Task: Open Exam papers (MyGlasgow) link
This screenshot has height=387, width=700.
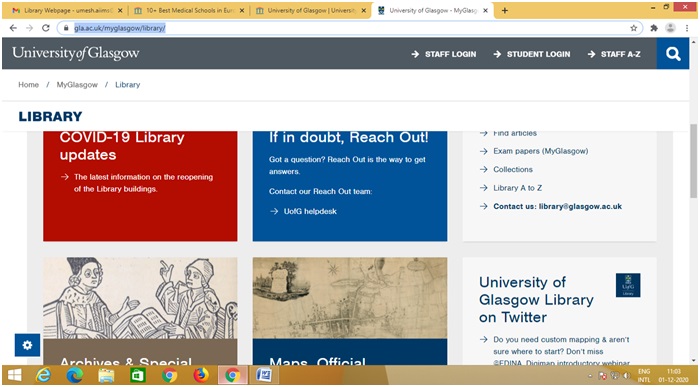Action: (x=541, y=151)
